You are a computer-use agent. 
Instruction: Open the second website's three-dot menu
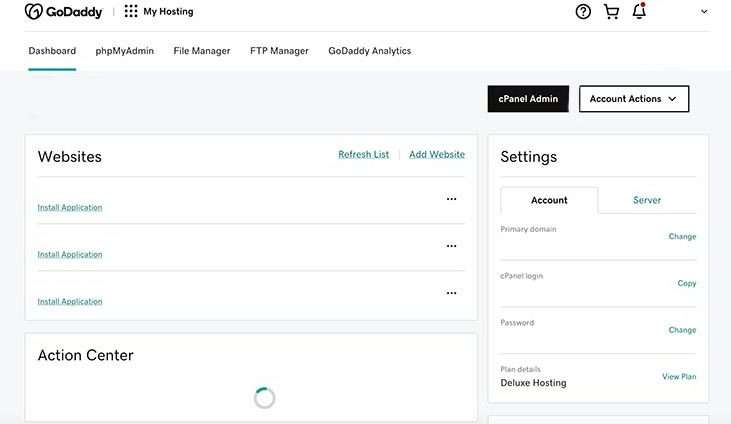click(451, 246)
